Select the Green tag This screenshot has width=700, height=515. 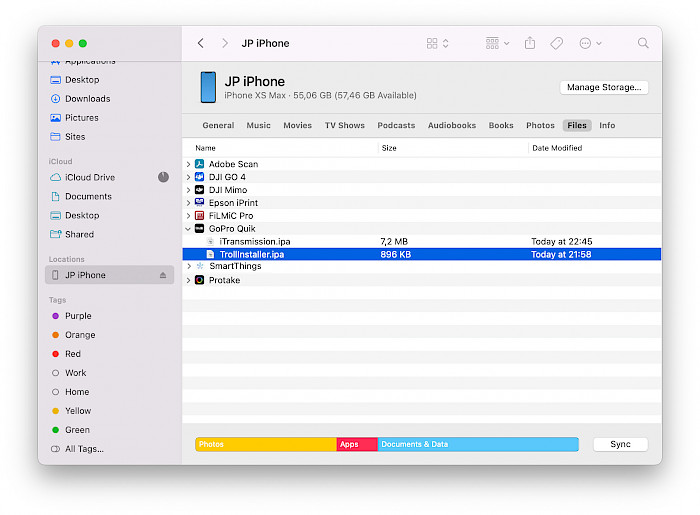[x=71, y=430]
